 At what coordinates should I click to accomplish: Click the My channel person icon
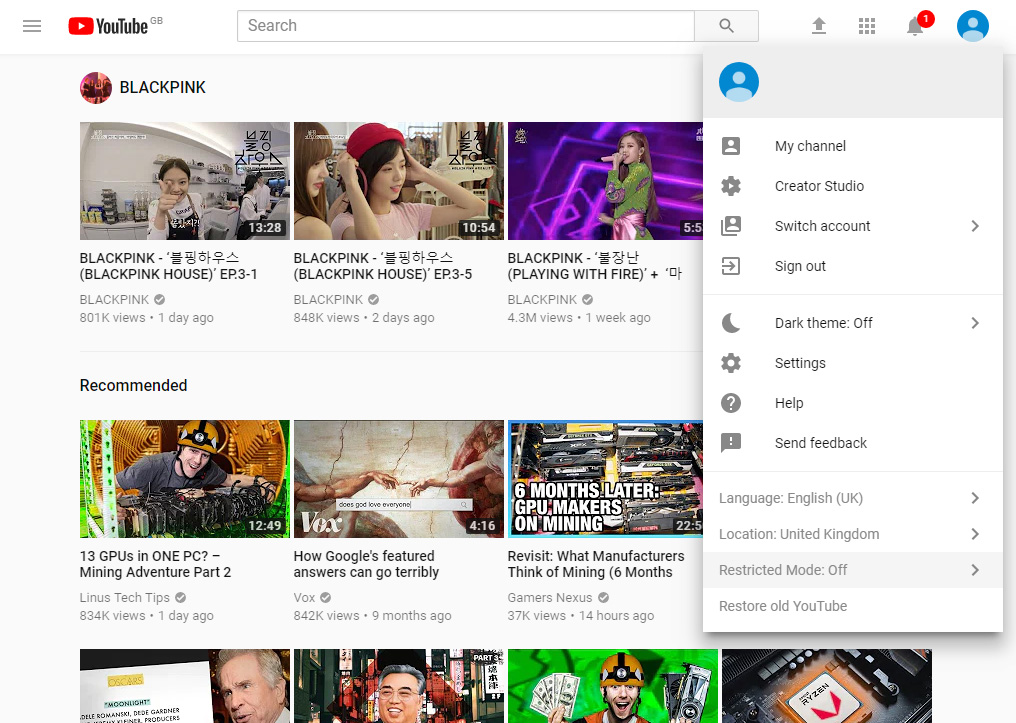pyautogui.click(x=731, y=146)
